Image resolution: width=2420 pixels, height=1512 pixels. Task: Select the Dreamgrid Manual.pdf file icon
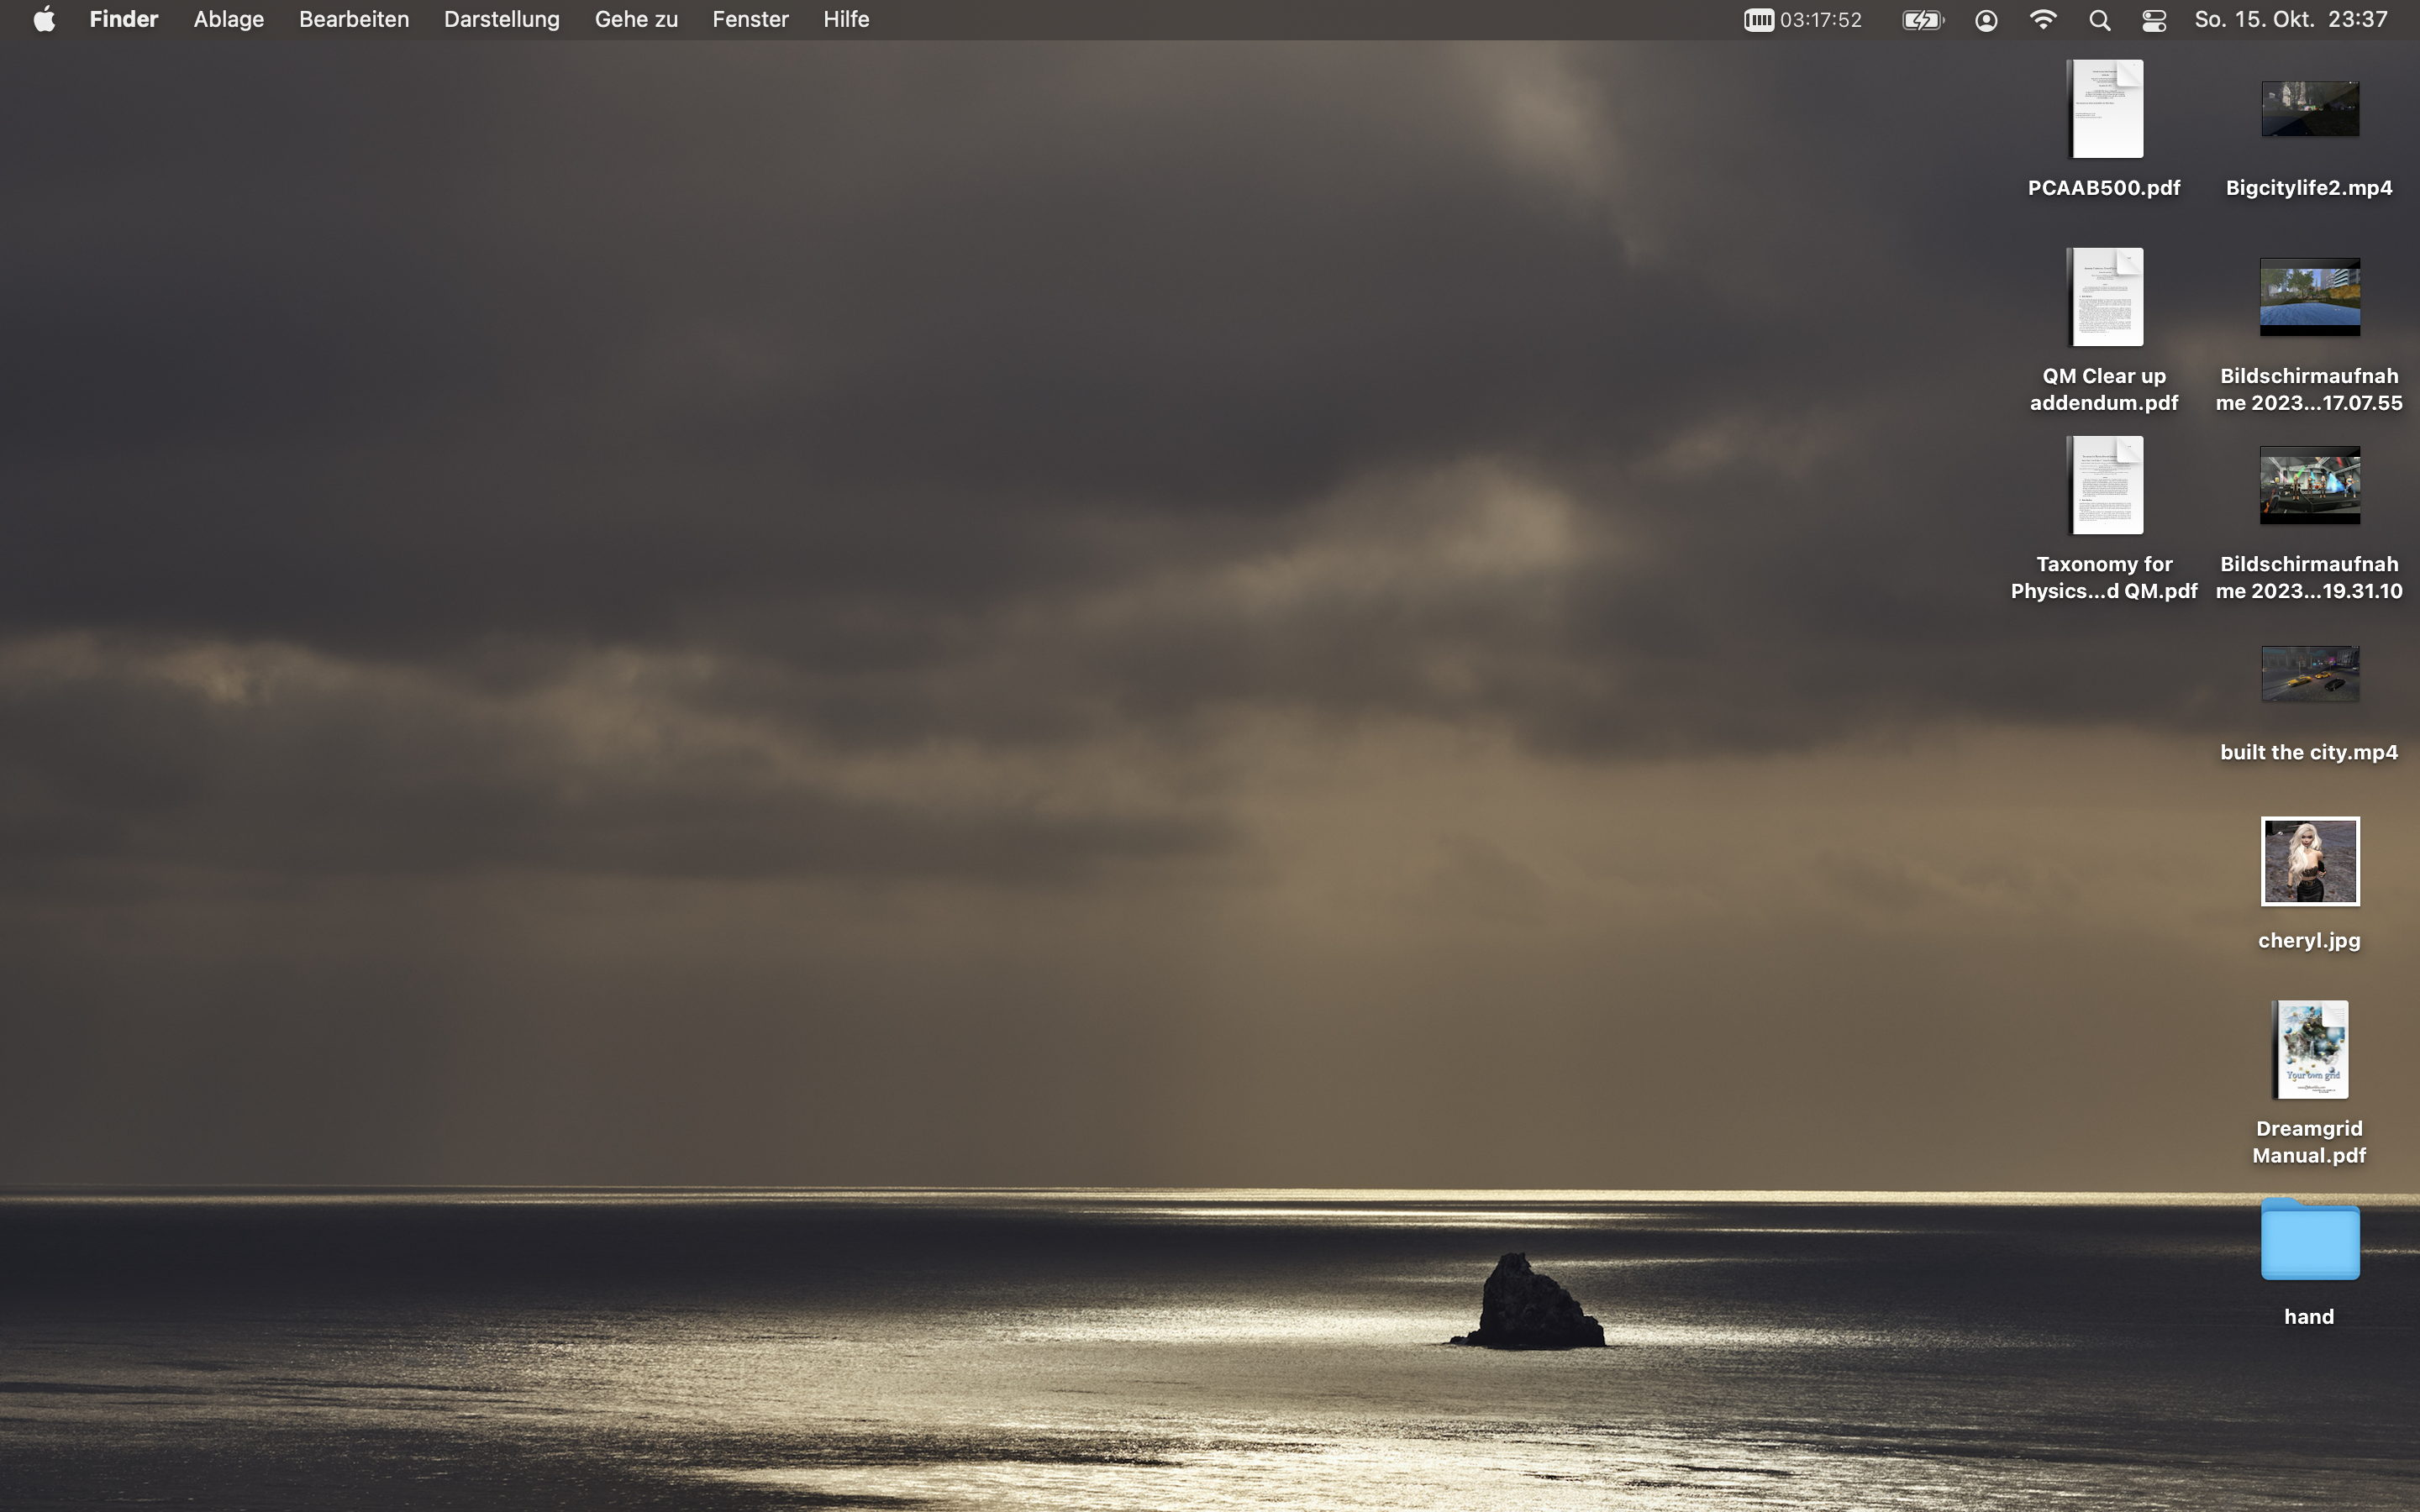click(x=2309, y=1050)
